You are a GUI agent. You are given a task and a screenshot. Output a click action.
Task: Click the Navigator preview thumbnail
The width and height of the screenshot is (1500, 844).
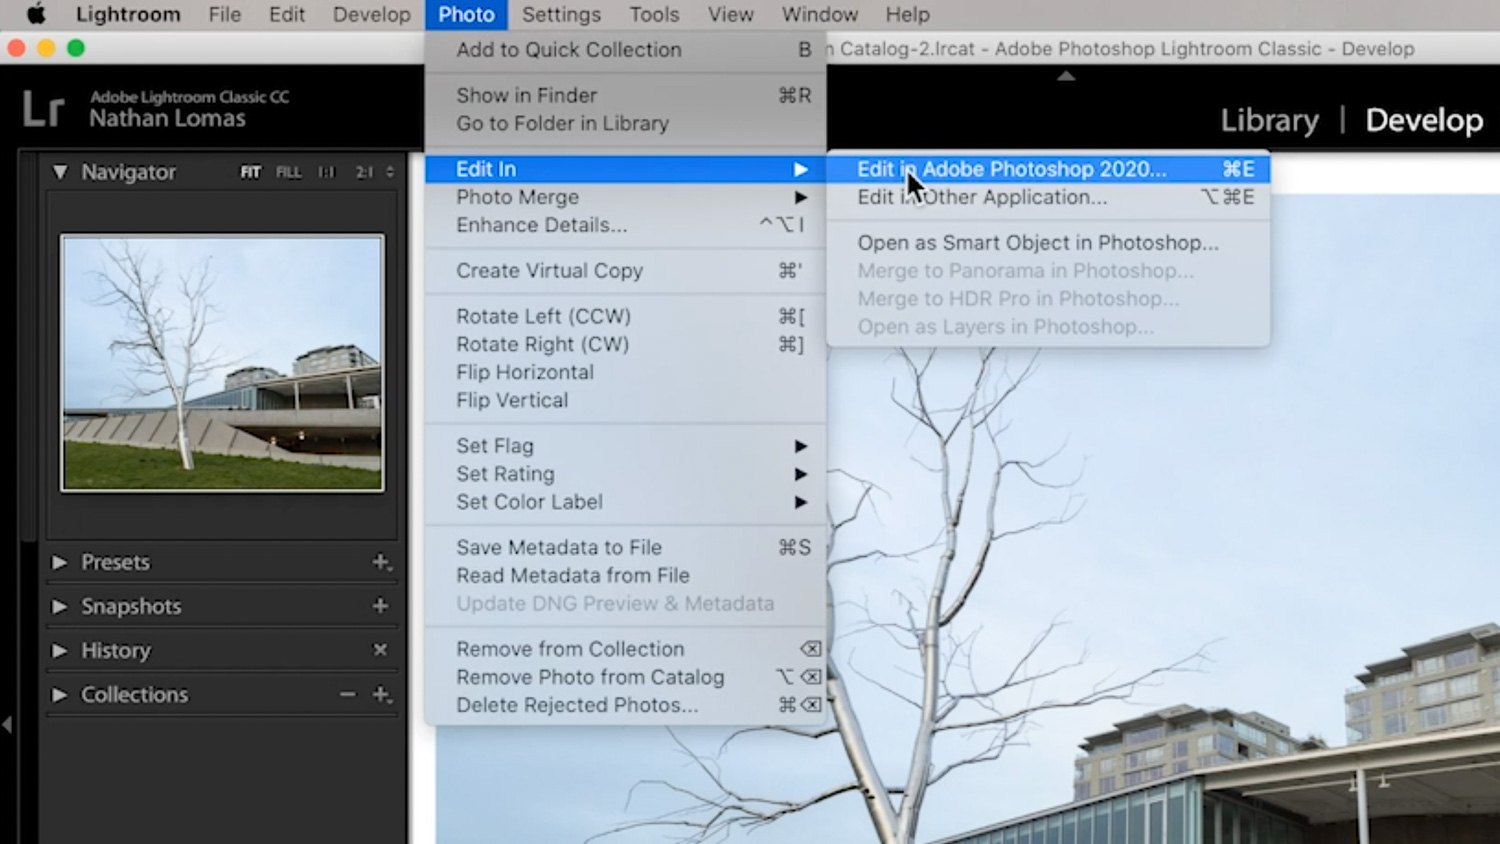pyautogui.click(x=221, y=364)
